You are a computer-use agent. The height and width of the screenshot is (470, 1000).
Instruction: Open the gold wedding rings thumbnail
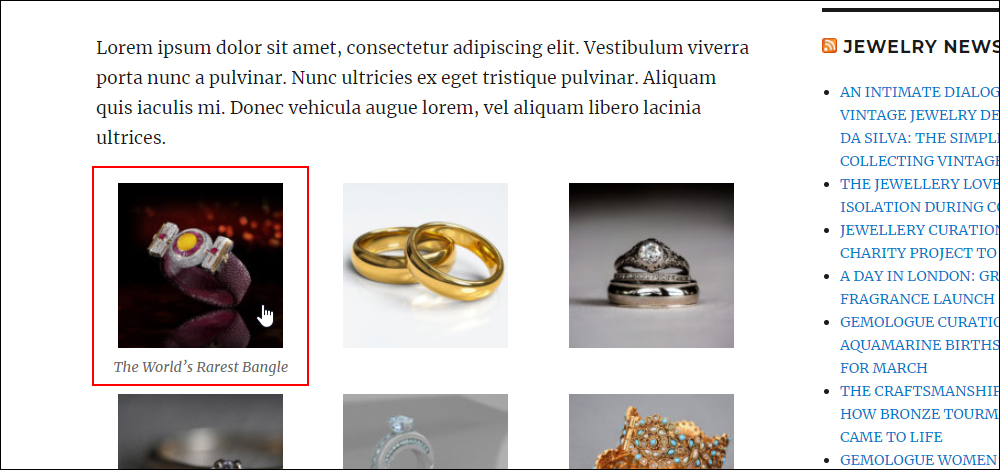tap(425, 265)
